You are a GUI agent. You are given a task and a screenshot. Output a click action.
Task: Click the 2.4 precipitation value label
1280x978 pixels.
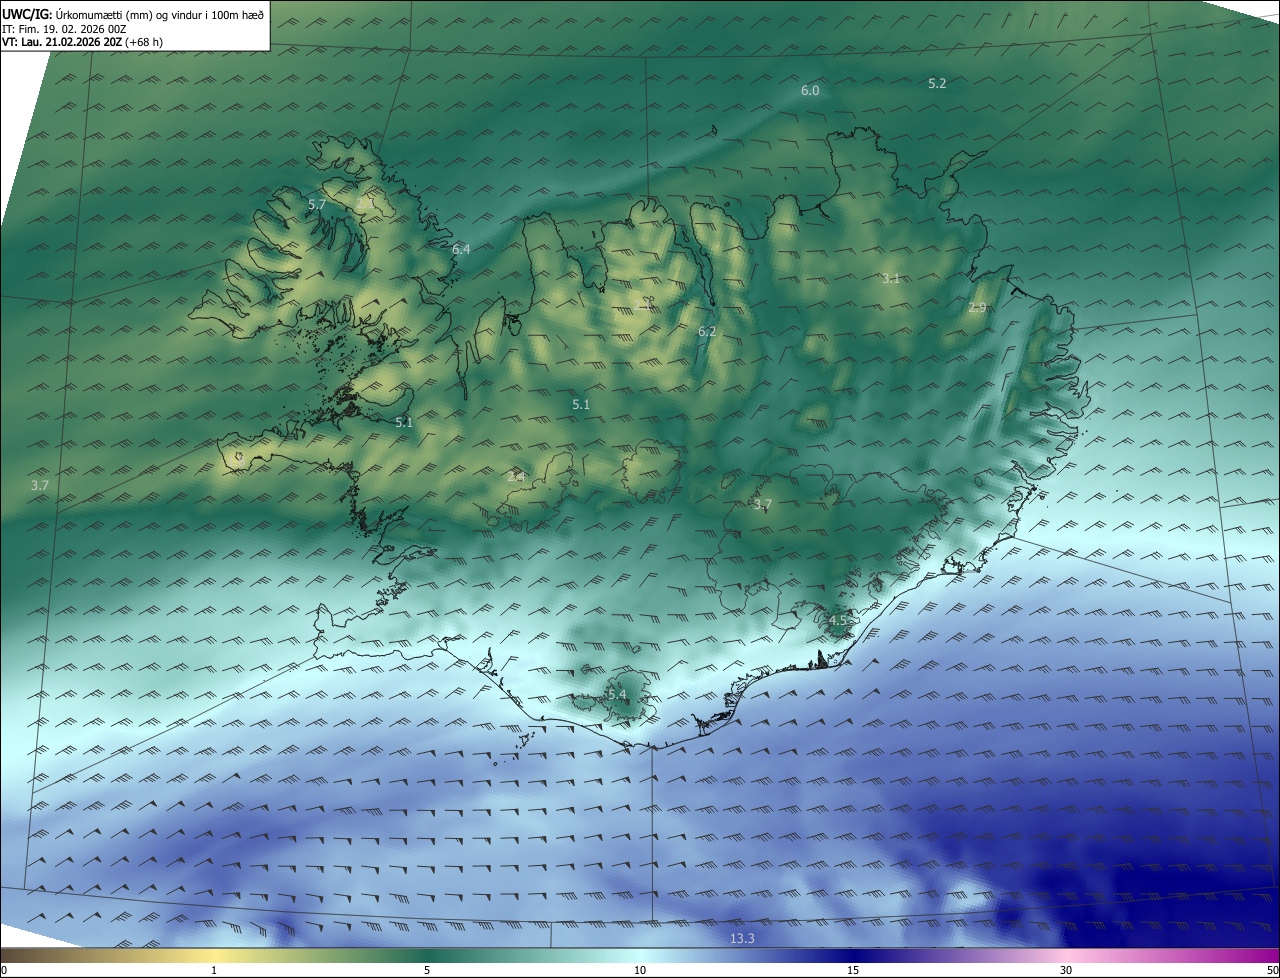(516, 477)
